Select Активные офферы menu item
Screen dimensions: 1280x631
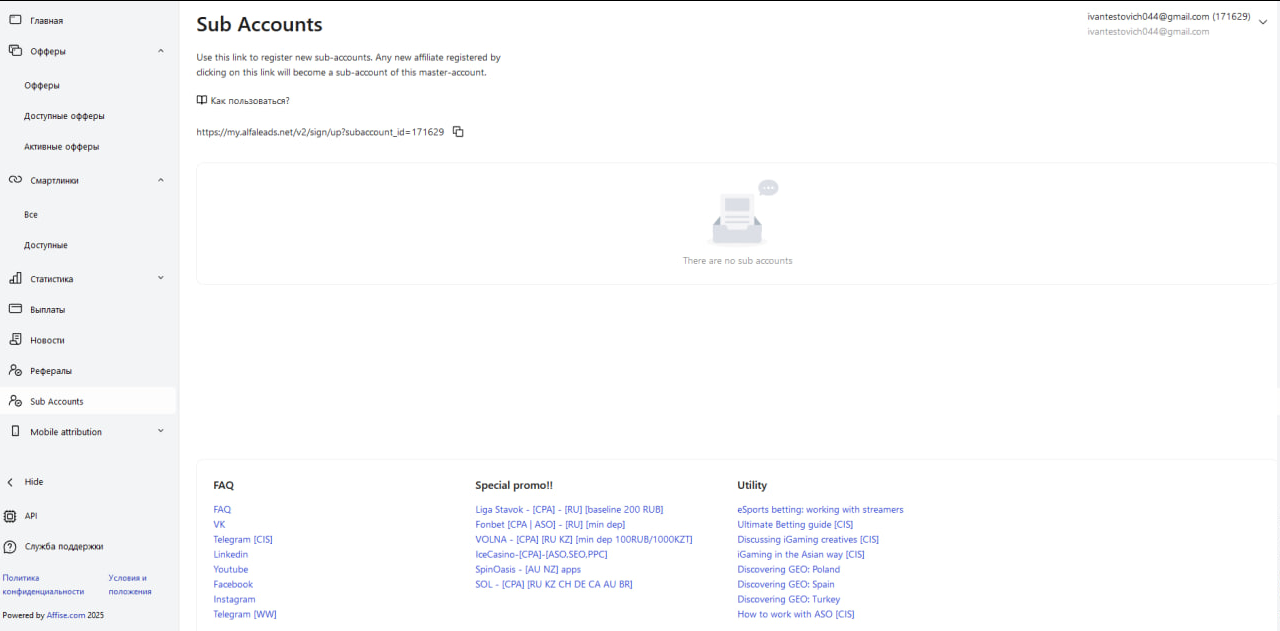pyautogui.click(x=61, y=147)
